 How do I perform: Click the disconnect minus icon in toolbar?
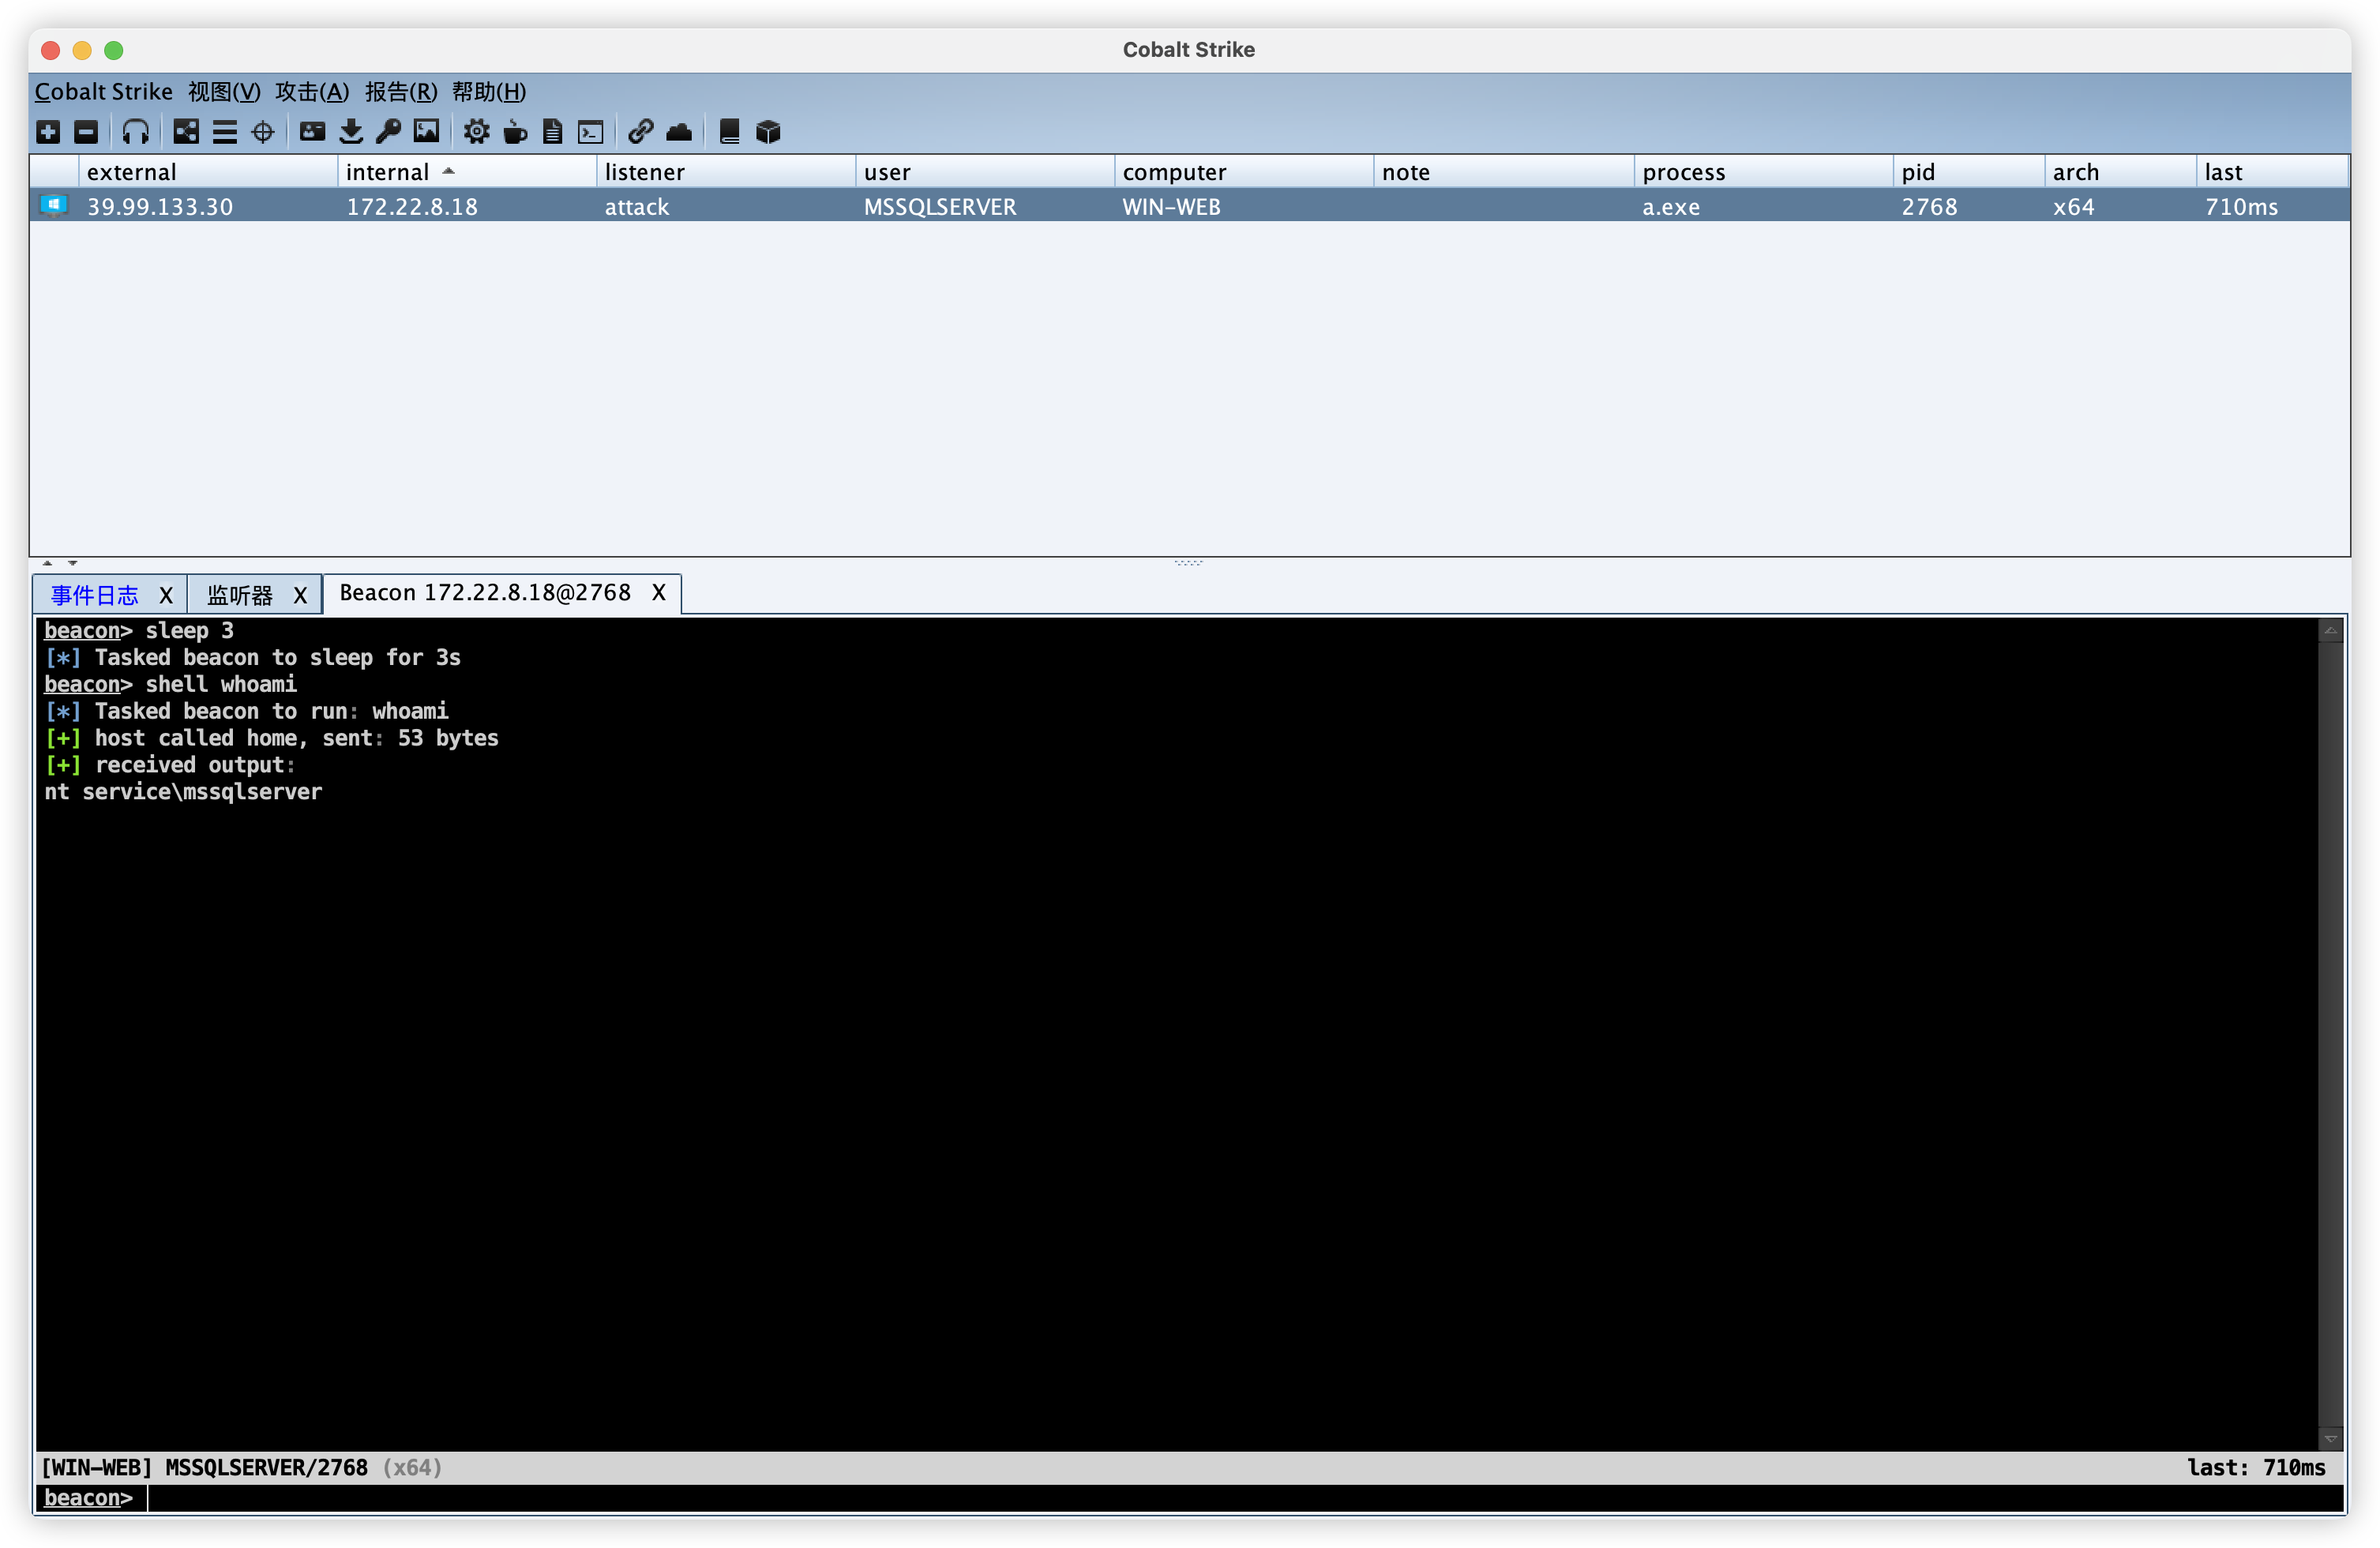coord(86,132)
